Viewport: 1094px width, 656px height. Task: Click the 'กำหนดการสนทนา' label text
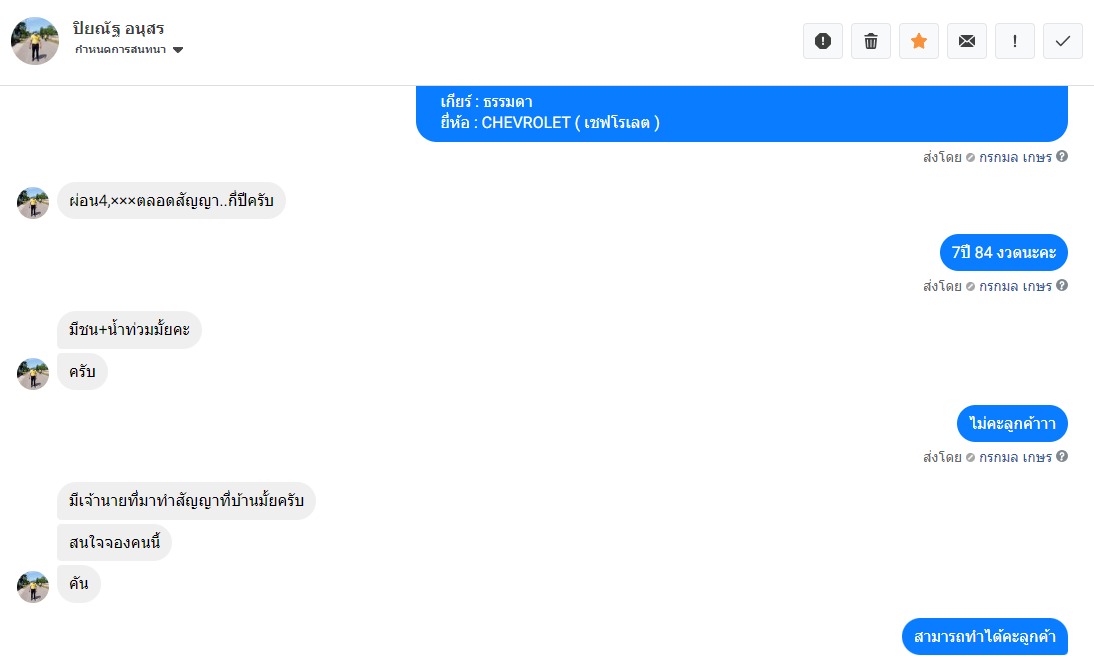coord(120,50)
